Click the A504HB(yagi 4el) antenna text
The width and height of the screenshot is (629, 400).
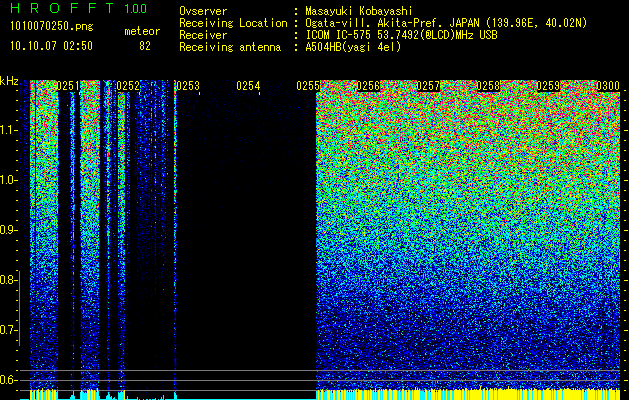pos(353,47)
